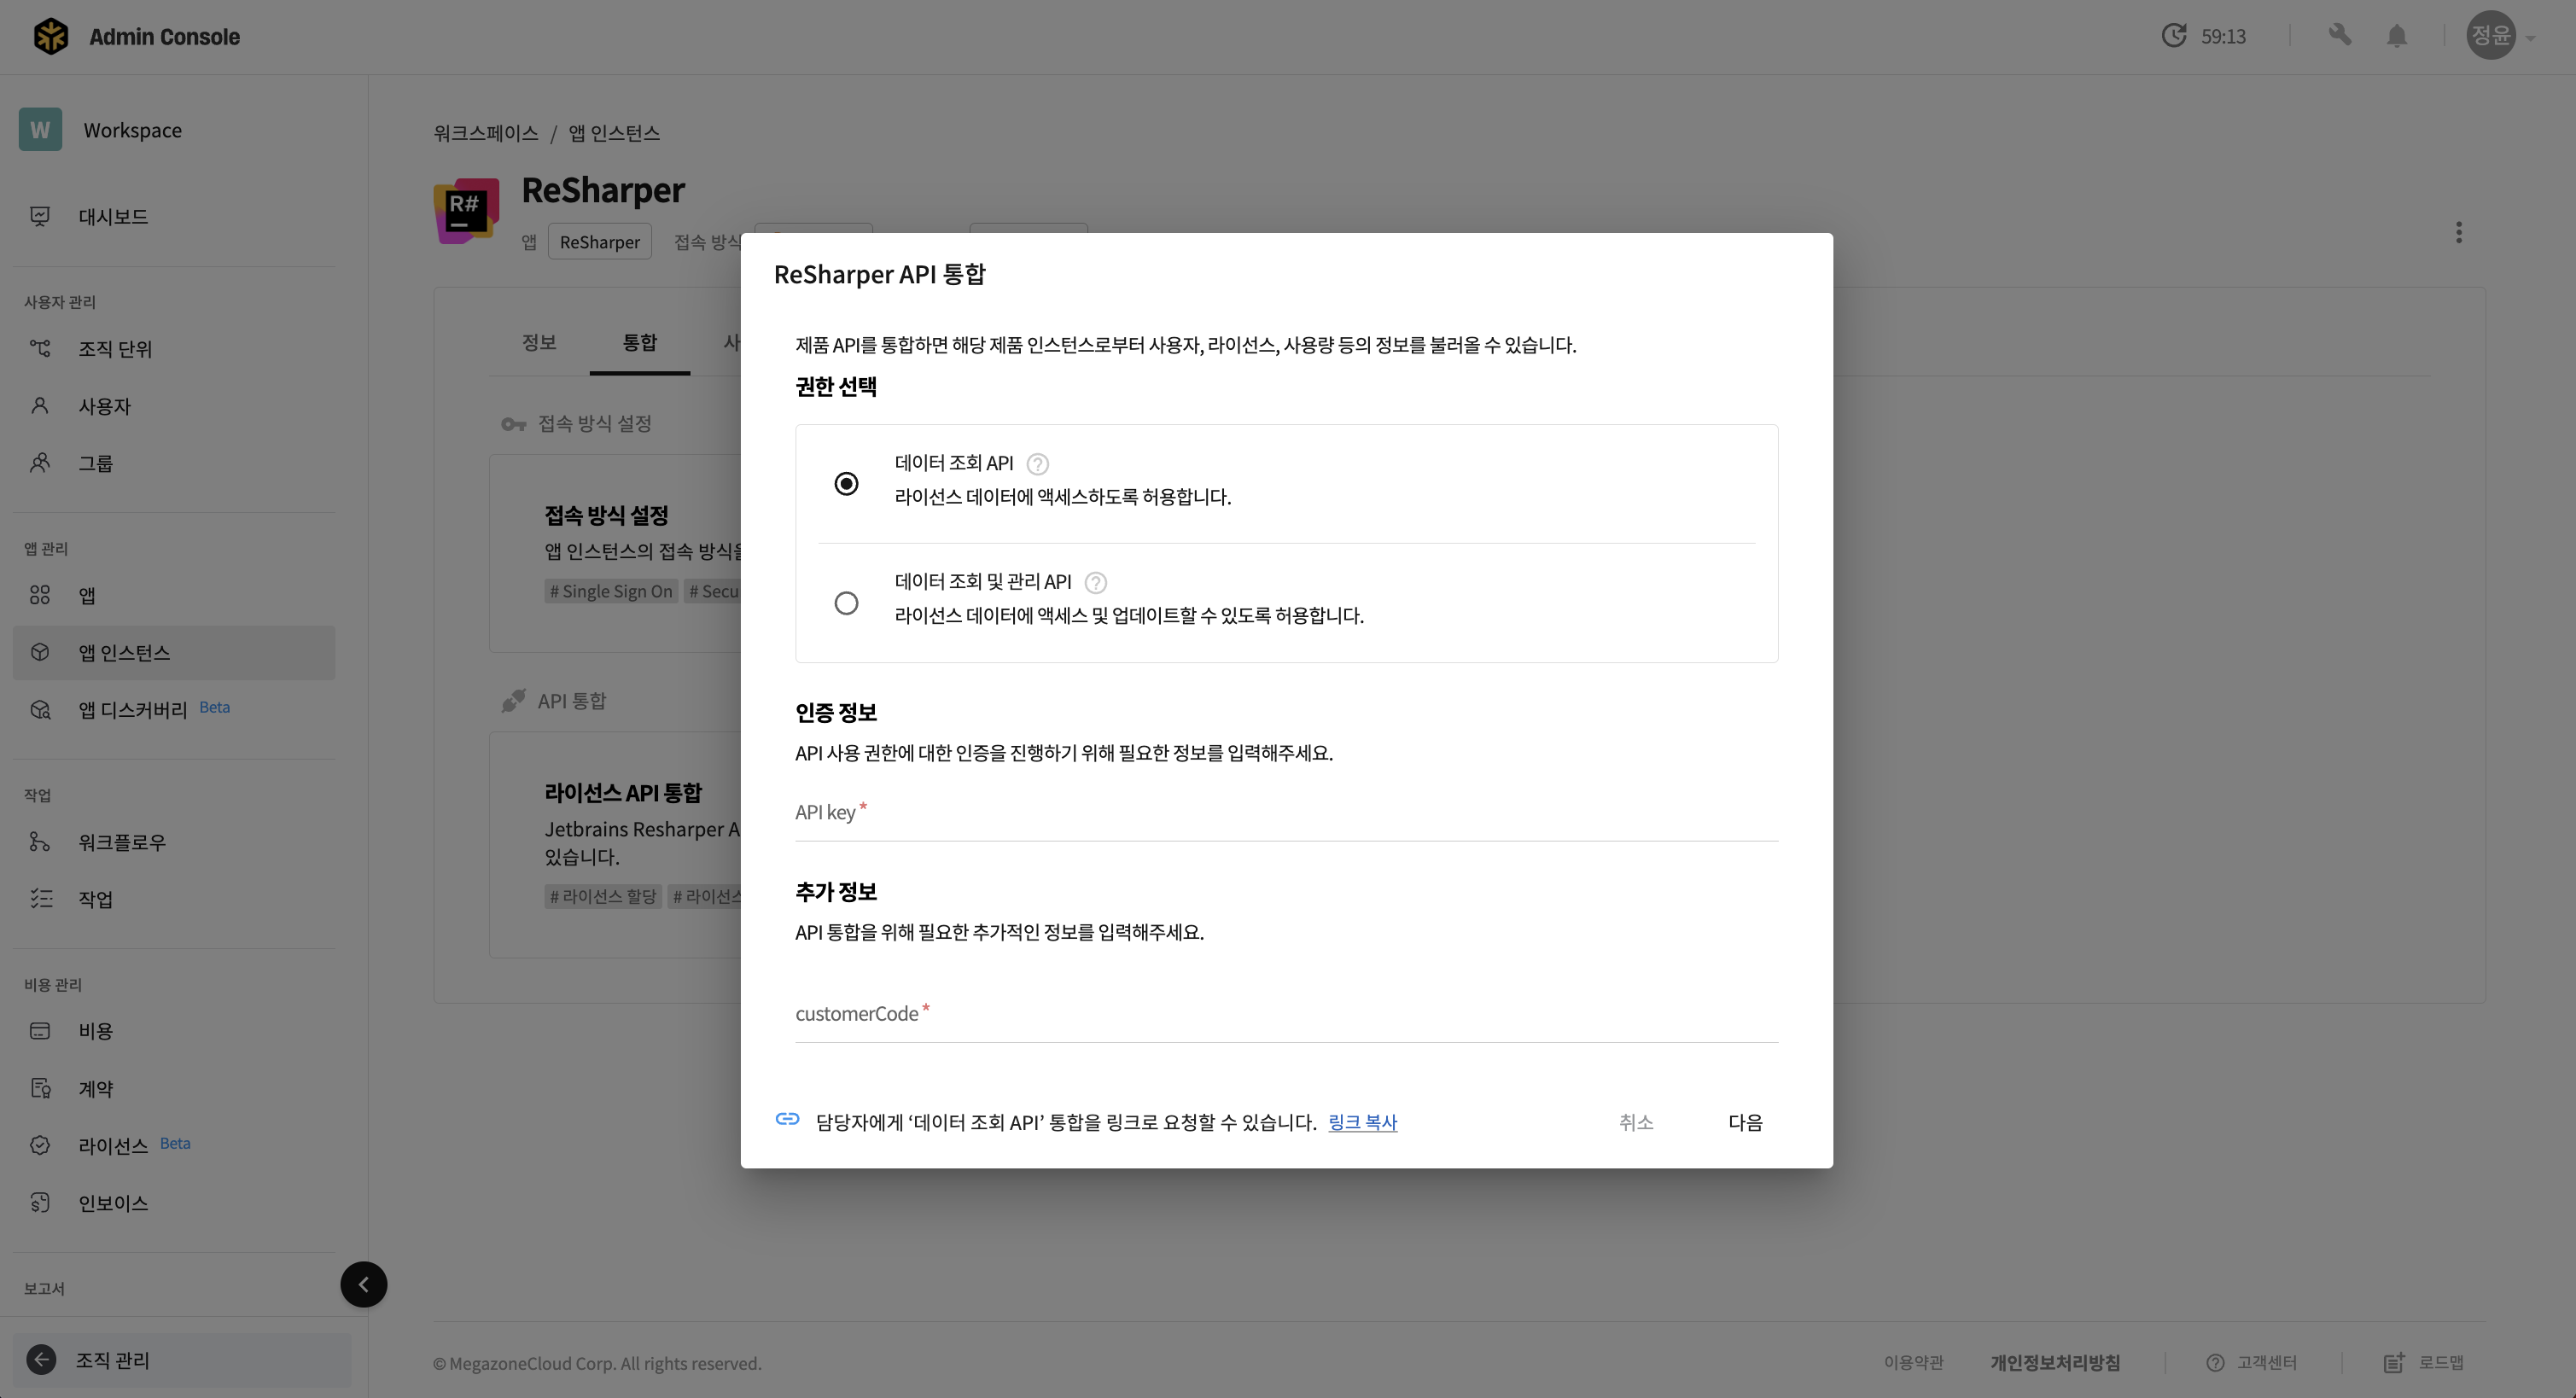Screen dimensions: 2576x1398
Task: Click the 개인정보처리방침 footer link
Action: click(x=2055, y=1362)
